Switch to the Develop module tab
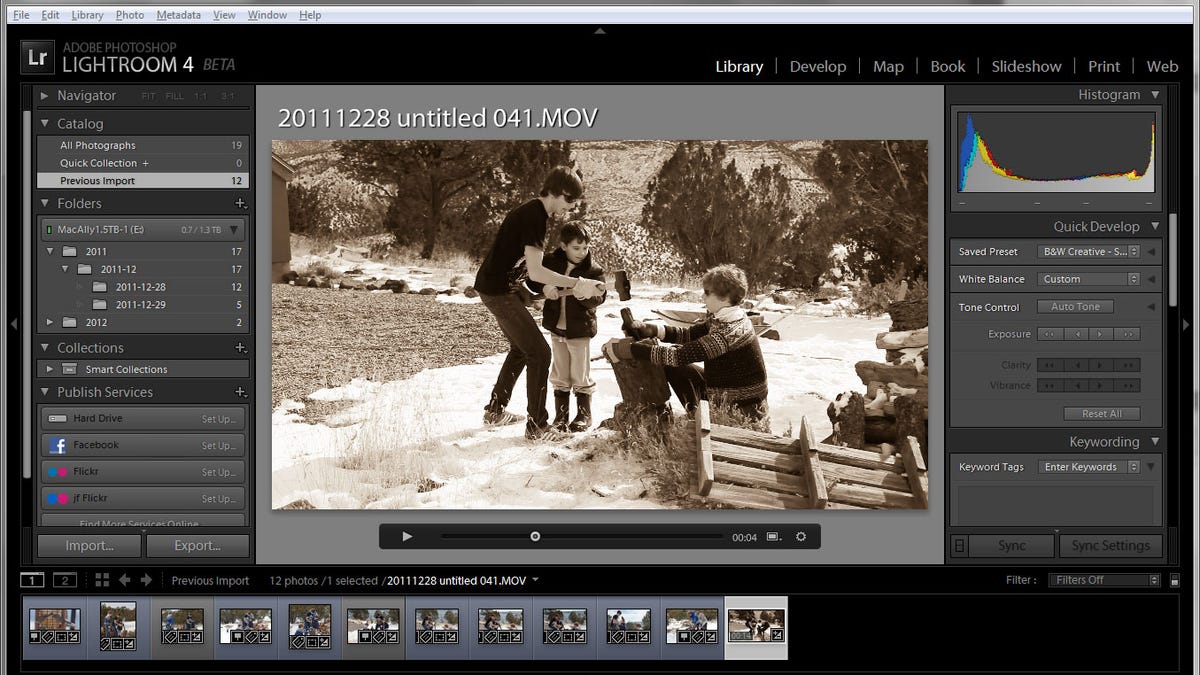This screenshot has width=1200, height=675. click(x=818, y=66)
